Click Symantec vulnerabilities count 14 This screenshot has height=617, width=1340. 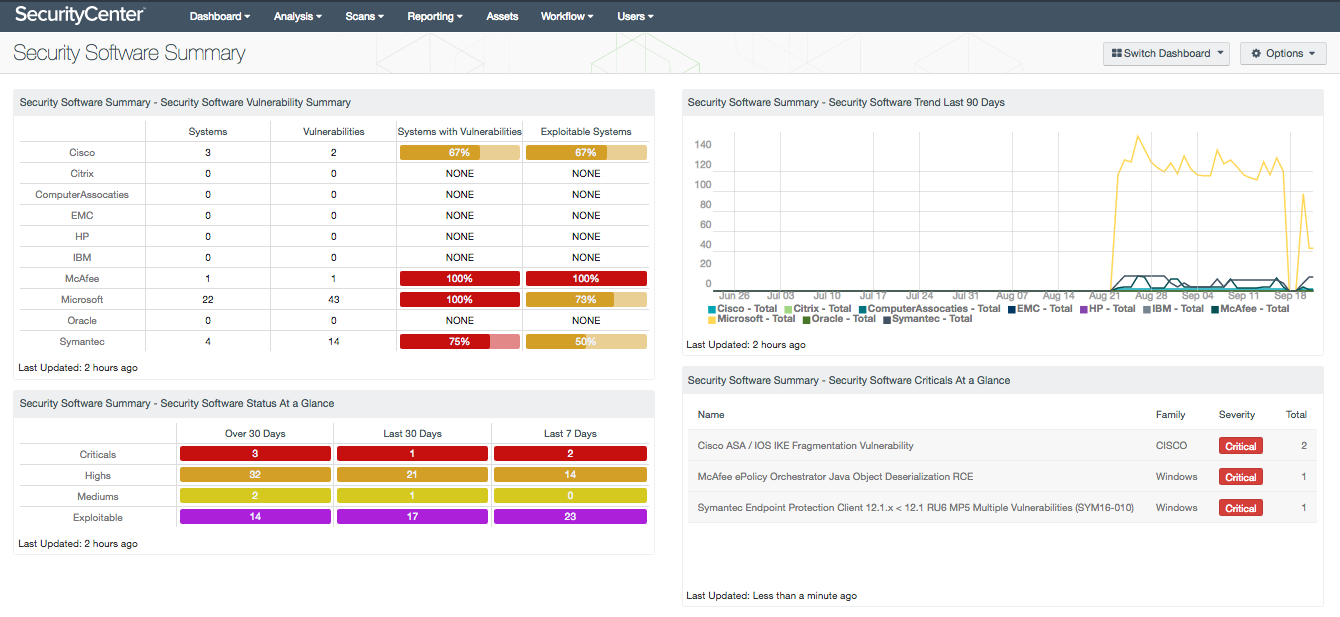334,341
